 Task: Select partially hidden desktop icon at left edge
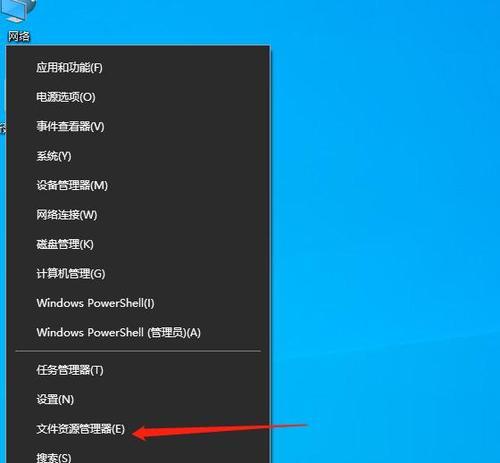[3, 127]
